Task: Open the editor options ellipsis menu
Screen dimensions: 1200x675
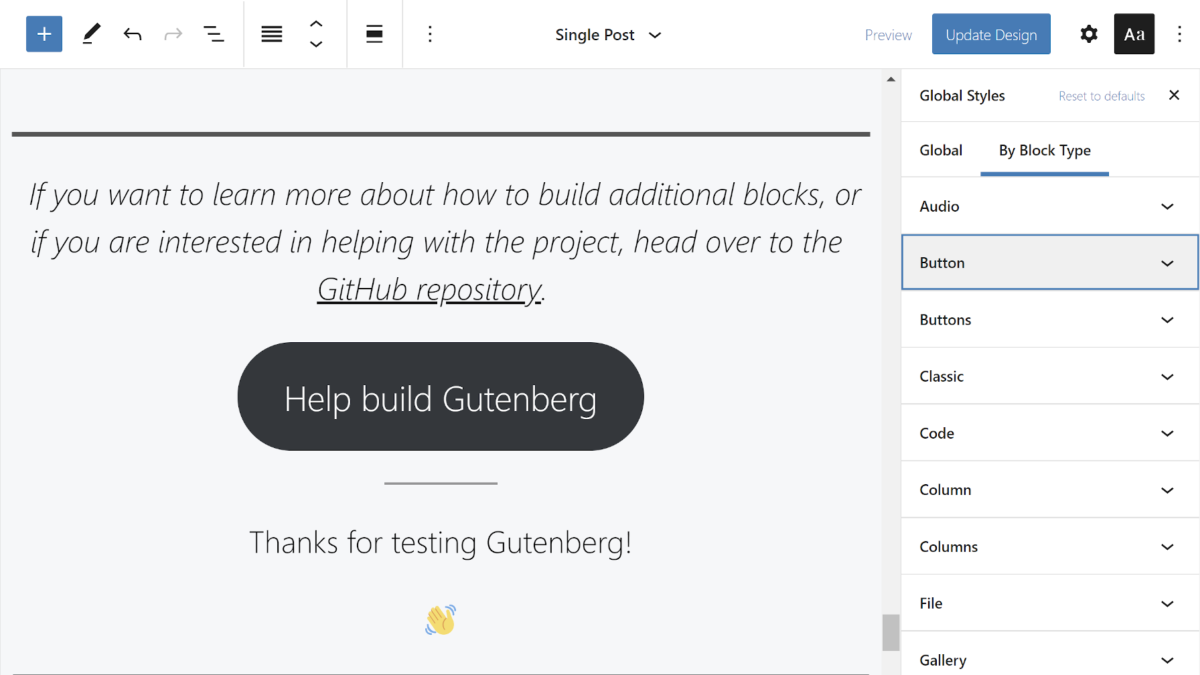Action: (1180, 34)
